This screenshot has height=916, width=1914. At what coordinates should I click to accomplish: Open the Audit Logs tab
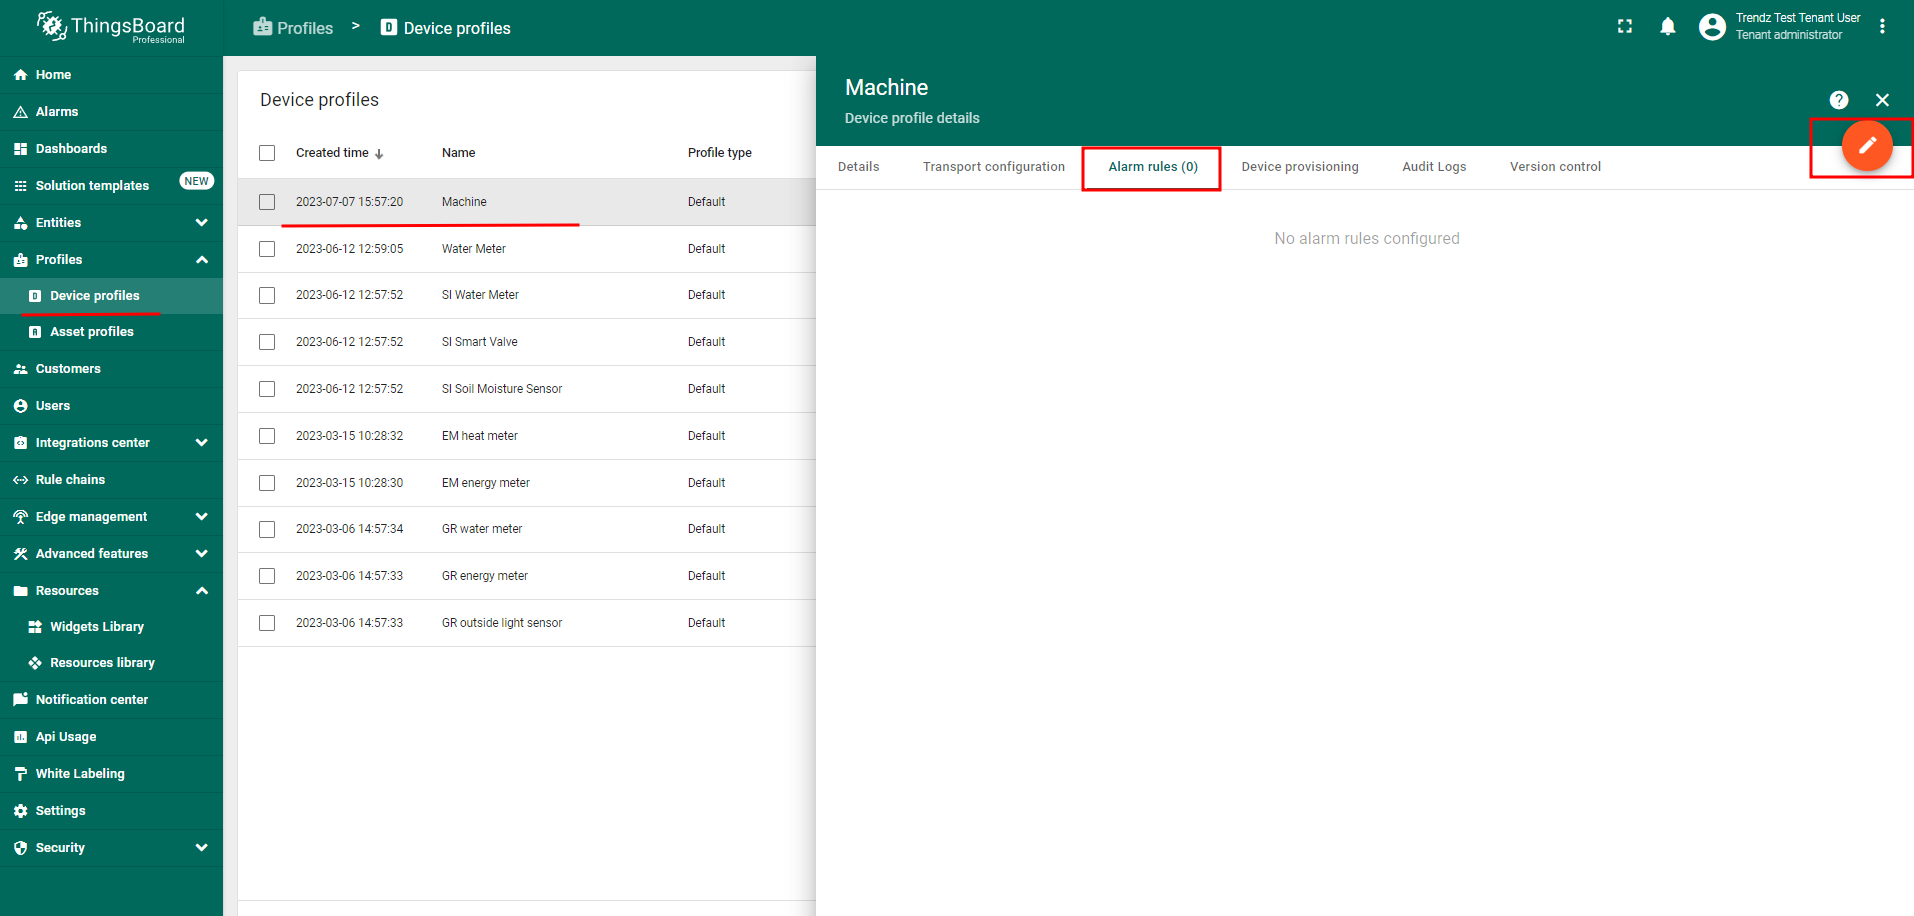[x=1433, y=167]
